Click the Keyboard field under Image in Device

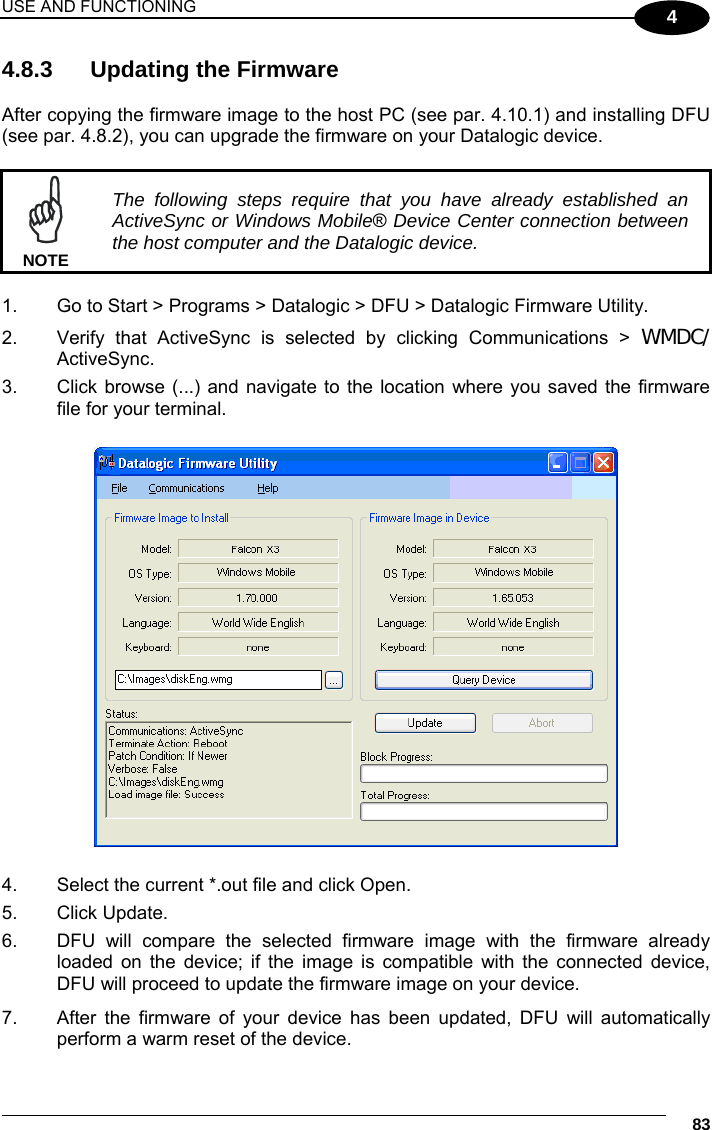513,646
